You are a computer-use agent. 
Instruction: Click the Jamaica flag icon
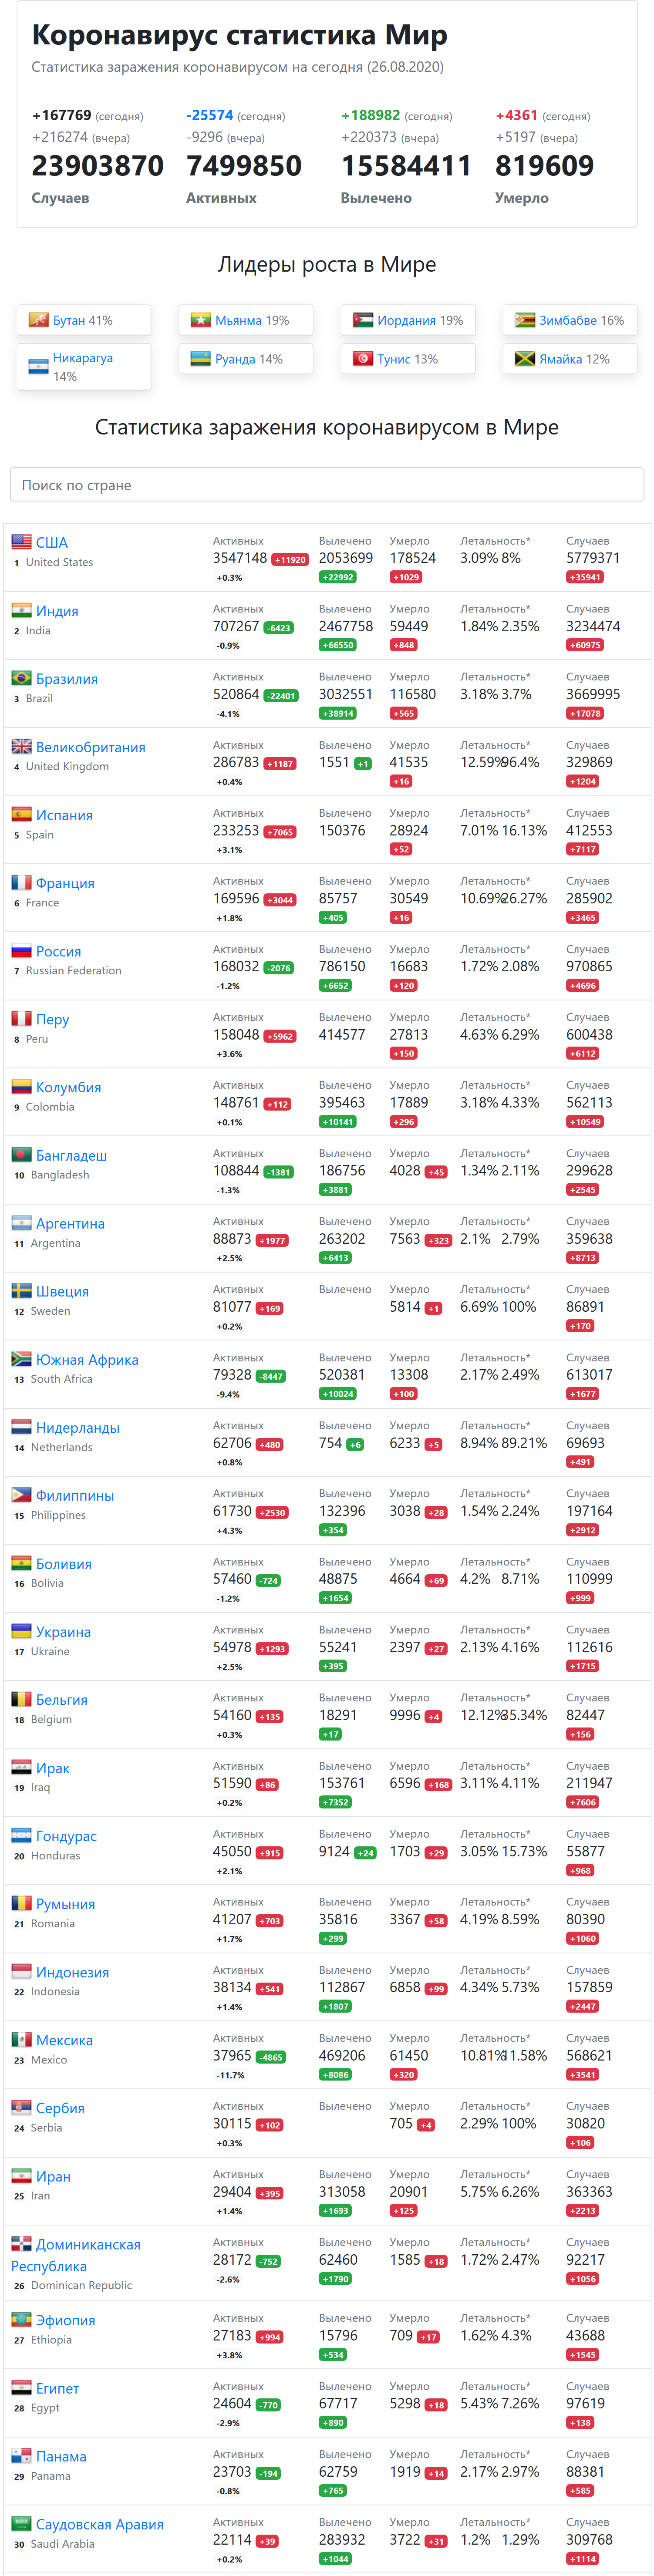525,358
